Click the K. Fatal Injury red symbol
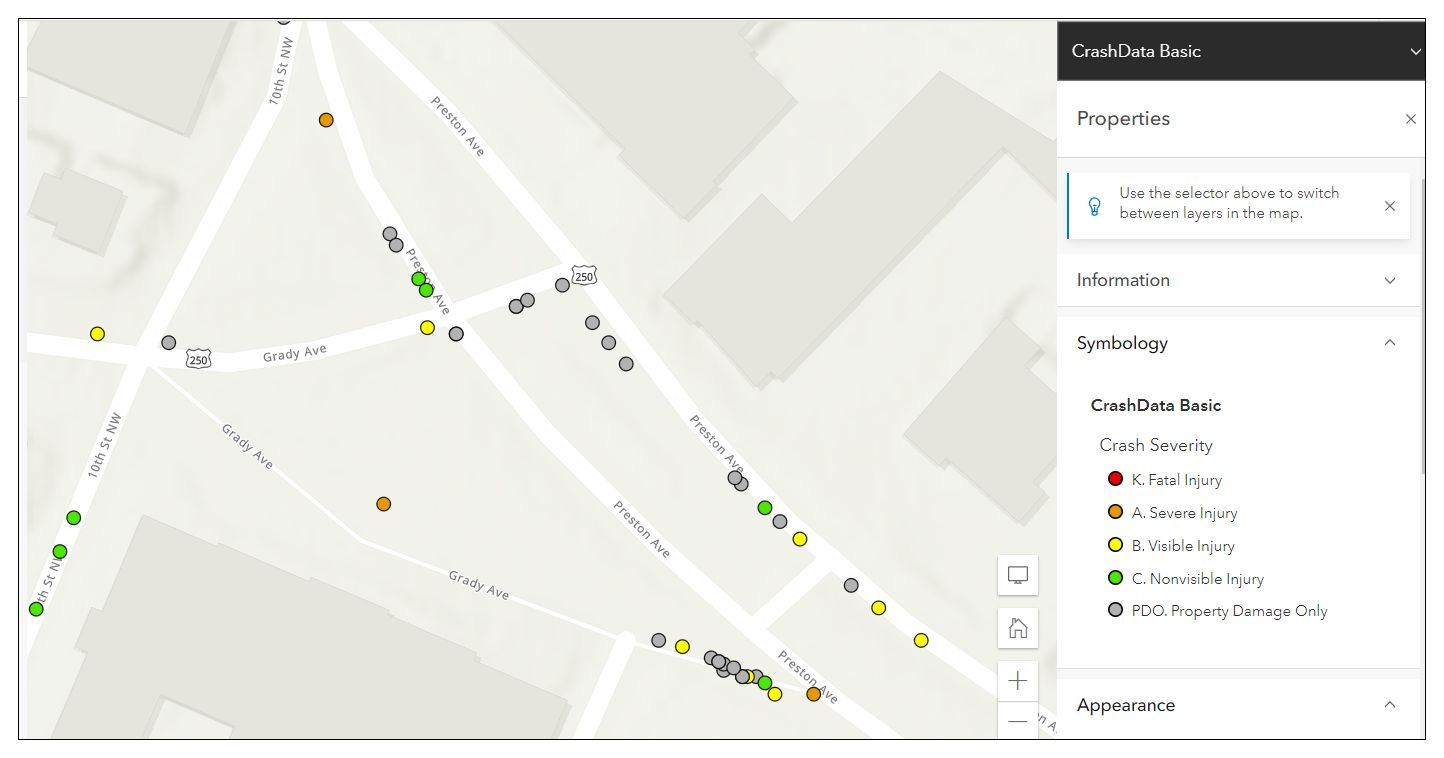This screenshot has height=758, width=1444. click(1116, 479)
